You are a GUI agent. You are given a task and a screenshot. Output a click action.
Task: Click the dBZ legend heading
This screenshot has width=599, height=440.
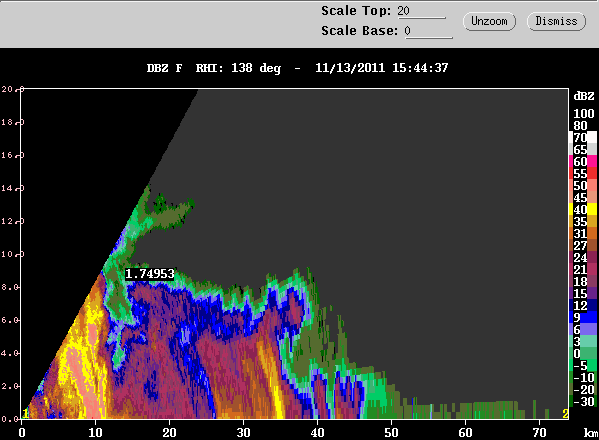pyautogui.click(x=584, y=96)
